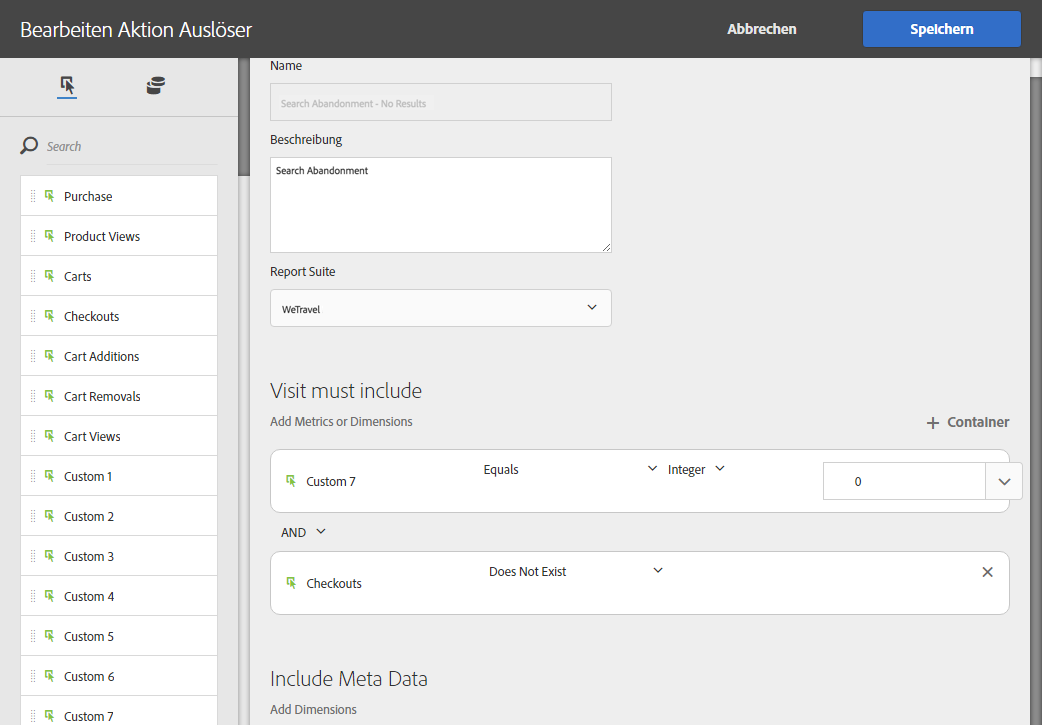The image size is (1044, 725).
Task: Click the Custom 7 rule metric icon
Action: pos(291,481)
